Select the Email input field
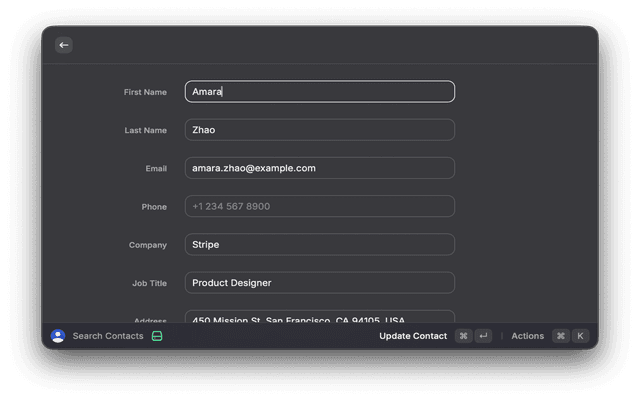640x400 pixels. tap(320, 168)
